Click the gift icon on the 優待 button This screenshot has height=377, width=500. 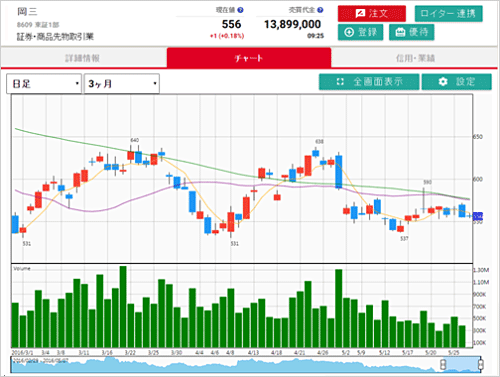pyautogui.click(x=400, y=32)
